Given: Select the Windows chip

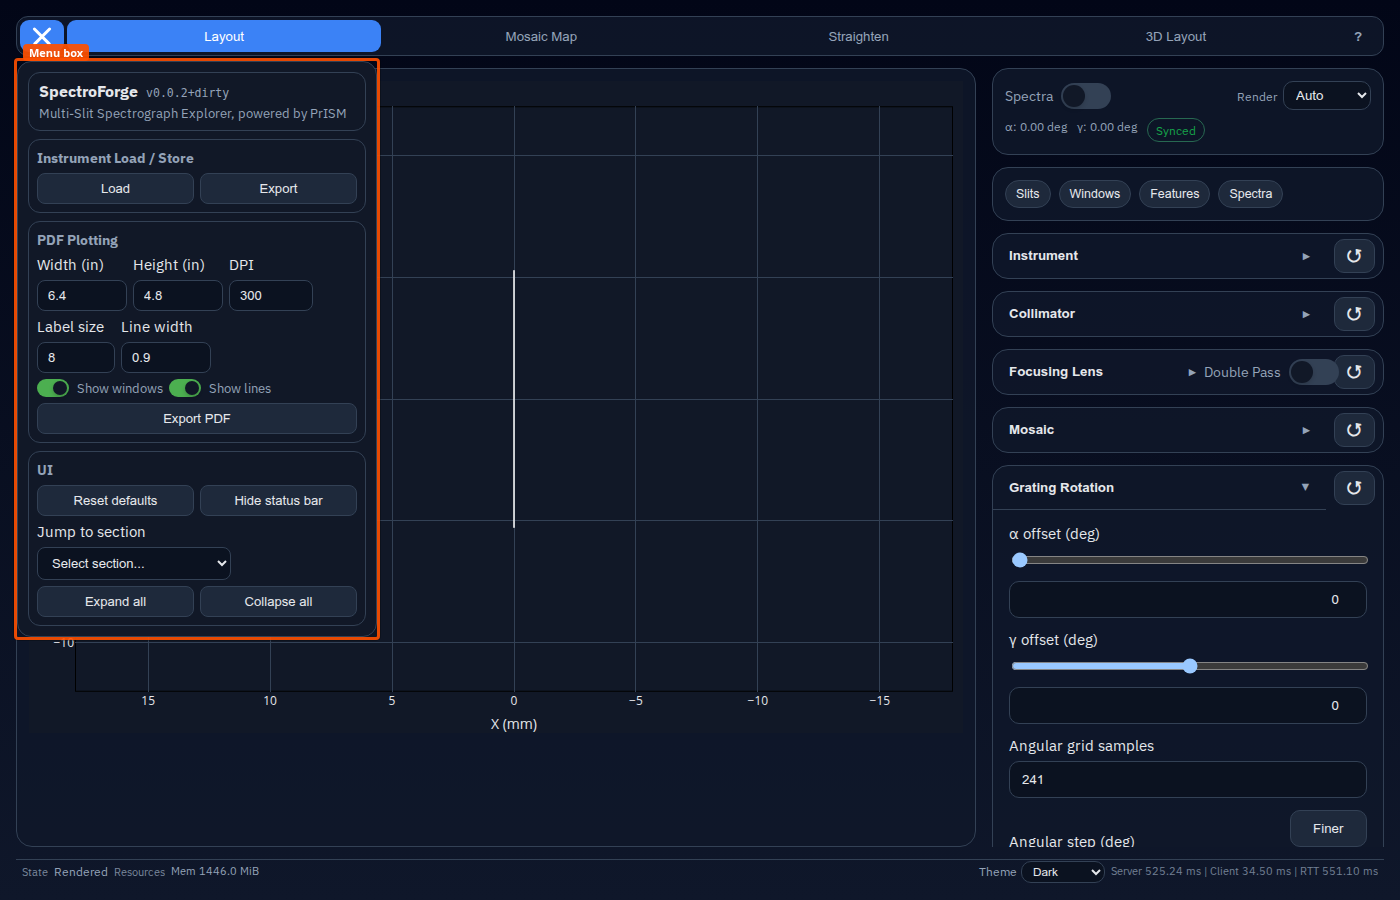Looking at the screenshot, I should 1095,194.
